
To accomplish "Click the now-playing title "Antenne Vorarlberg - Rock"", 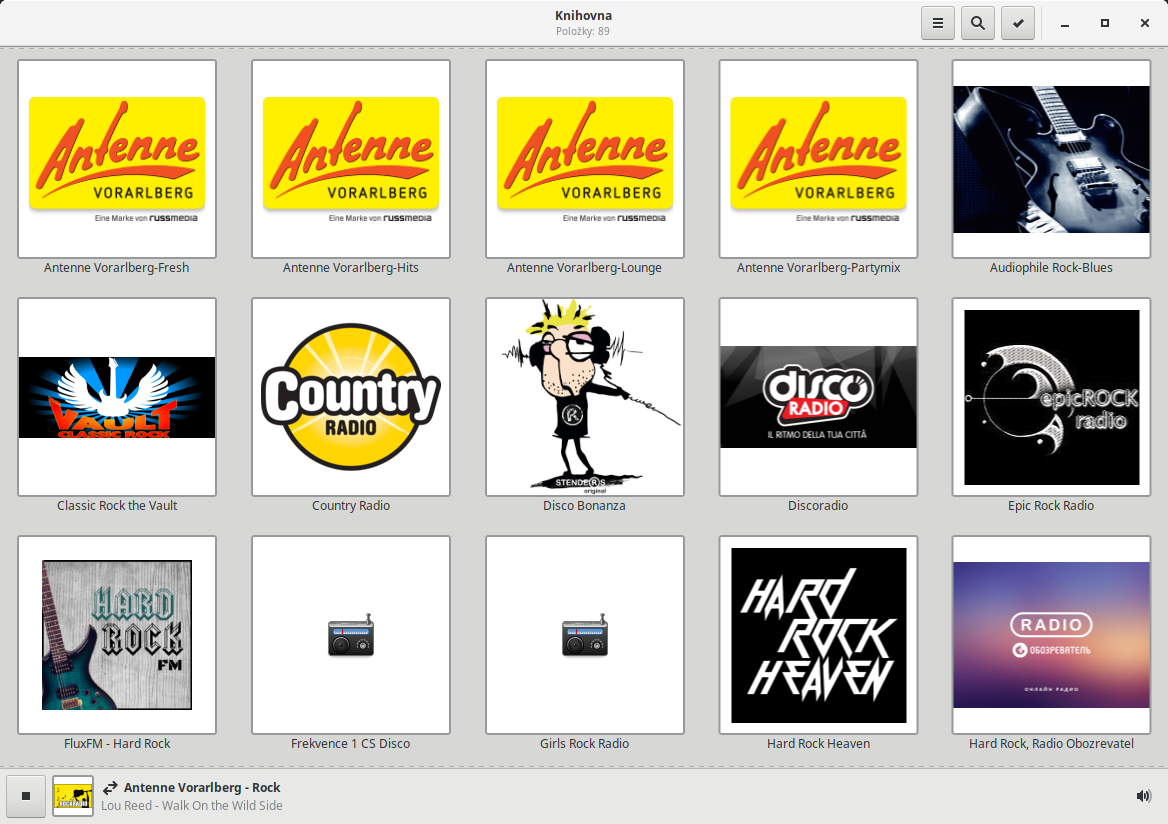I will [x=202, y=787].
